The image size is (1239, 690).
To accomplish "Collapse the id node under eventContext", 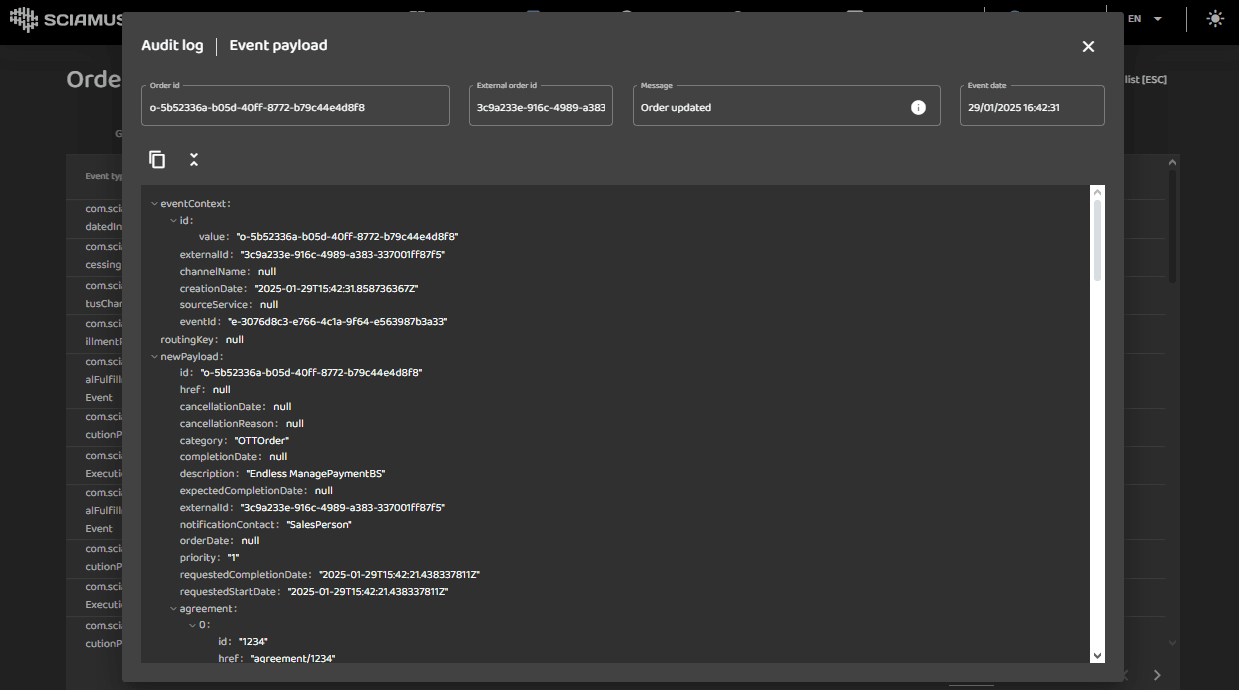I will (173, 221).
